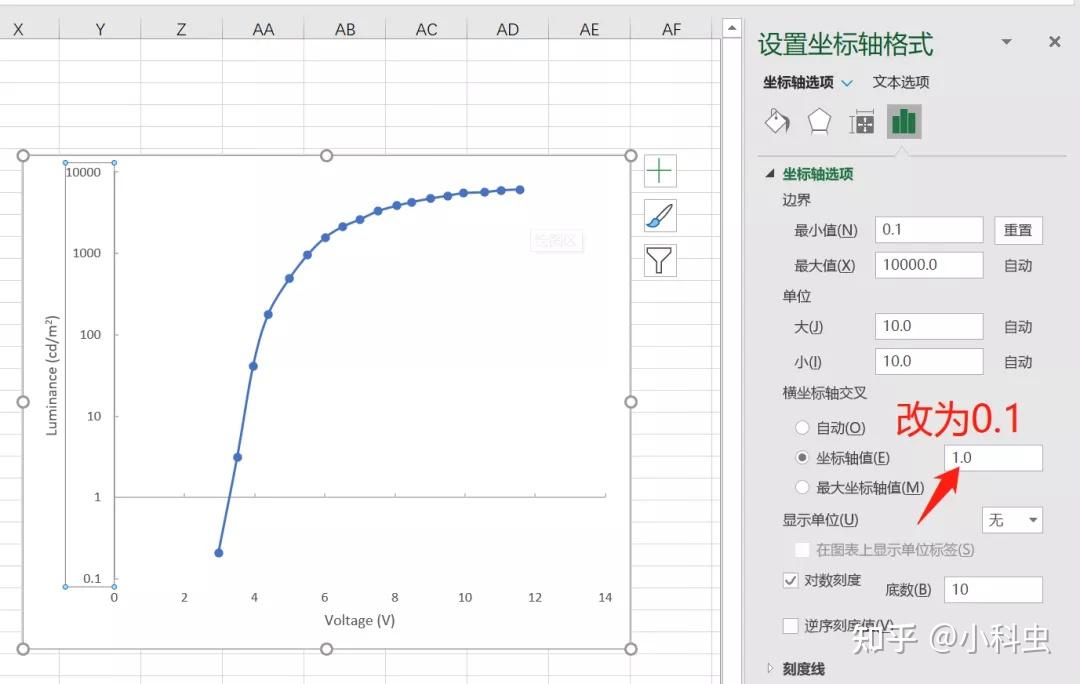
Task: Open Chart Styles with the brush icon
Action: (659, 215)
